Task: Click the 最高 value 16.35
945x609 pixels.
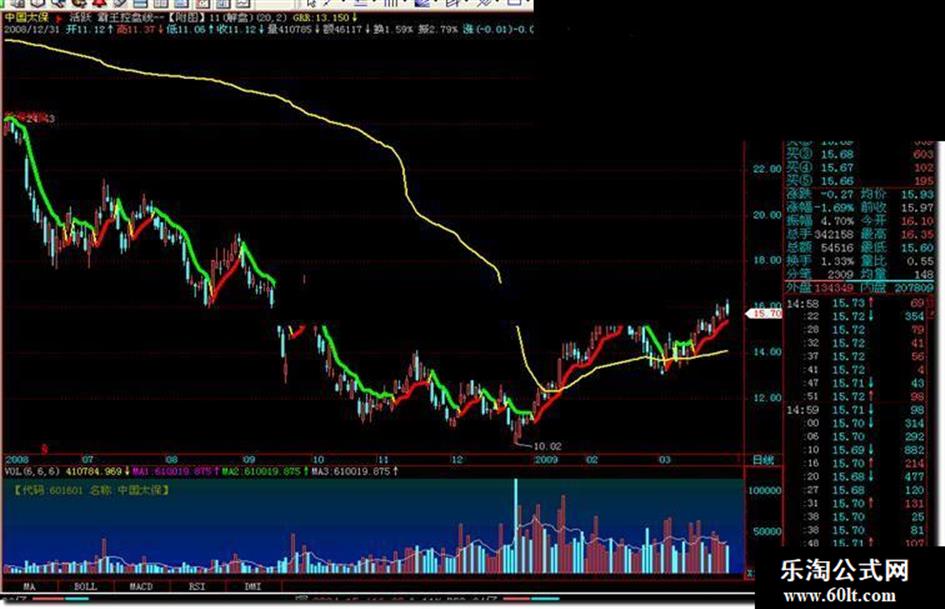Action: pos(917,234)
